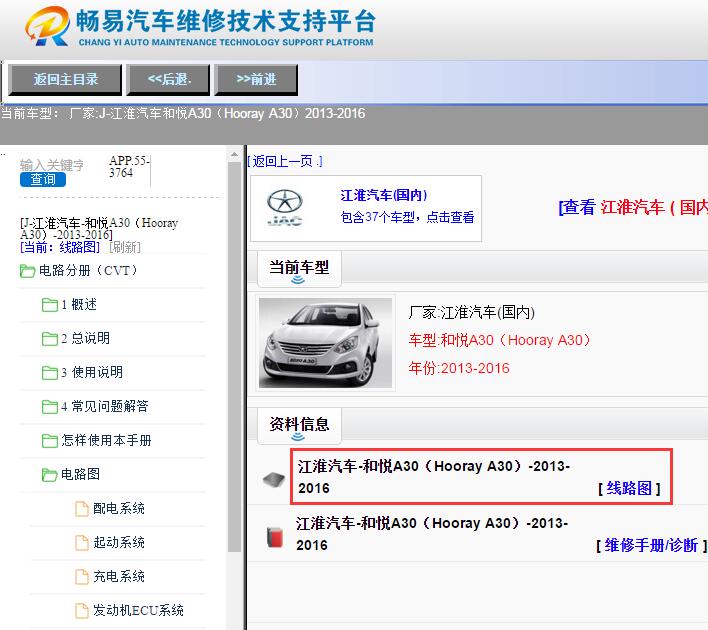Click the blue 查询 search button

43,180
